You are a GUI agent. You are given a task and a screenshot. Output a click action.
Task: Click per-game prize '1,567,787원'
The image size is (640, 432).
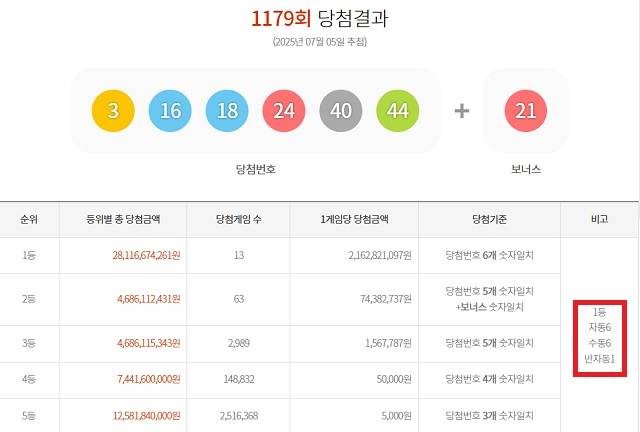point(388,343)
